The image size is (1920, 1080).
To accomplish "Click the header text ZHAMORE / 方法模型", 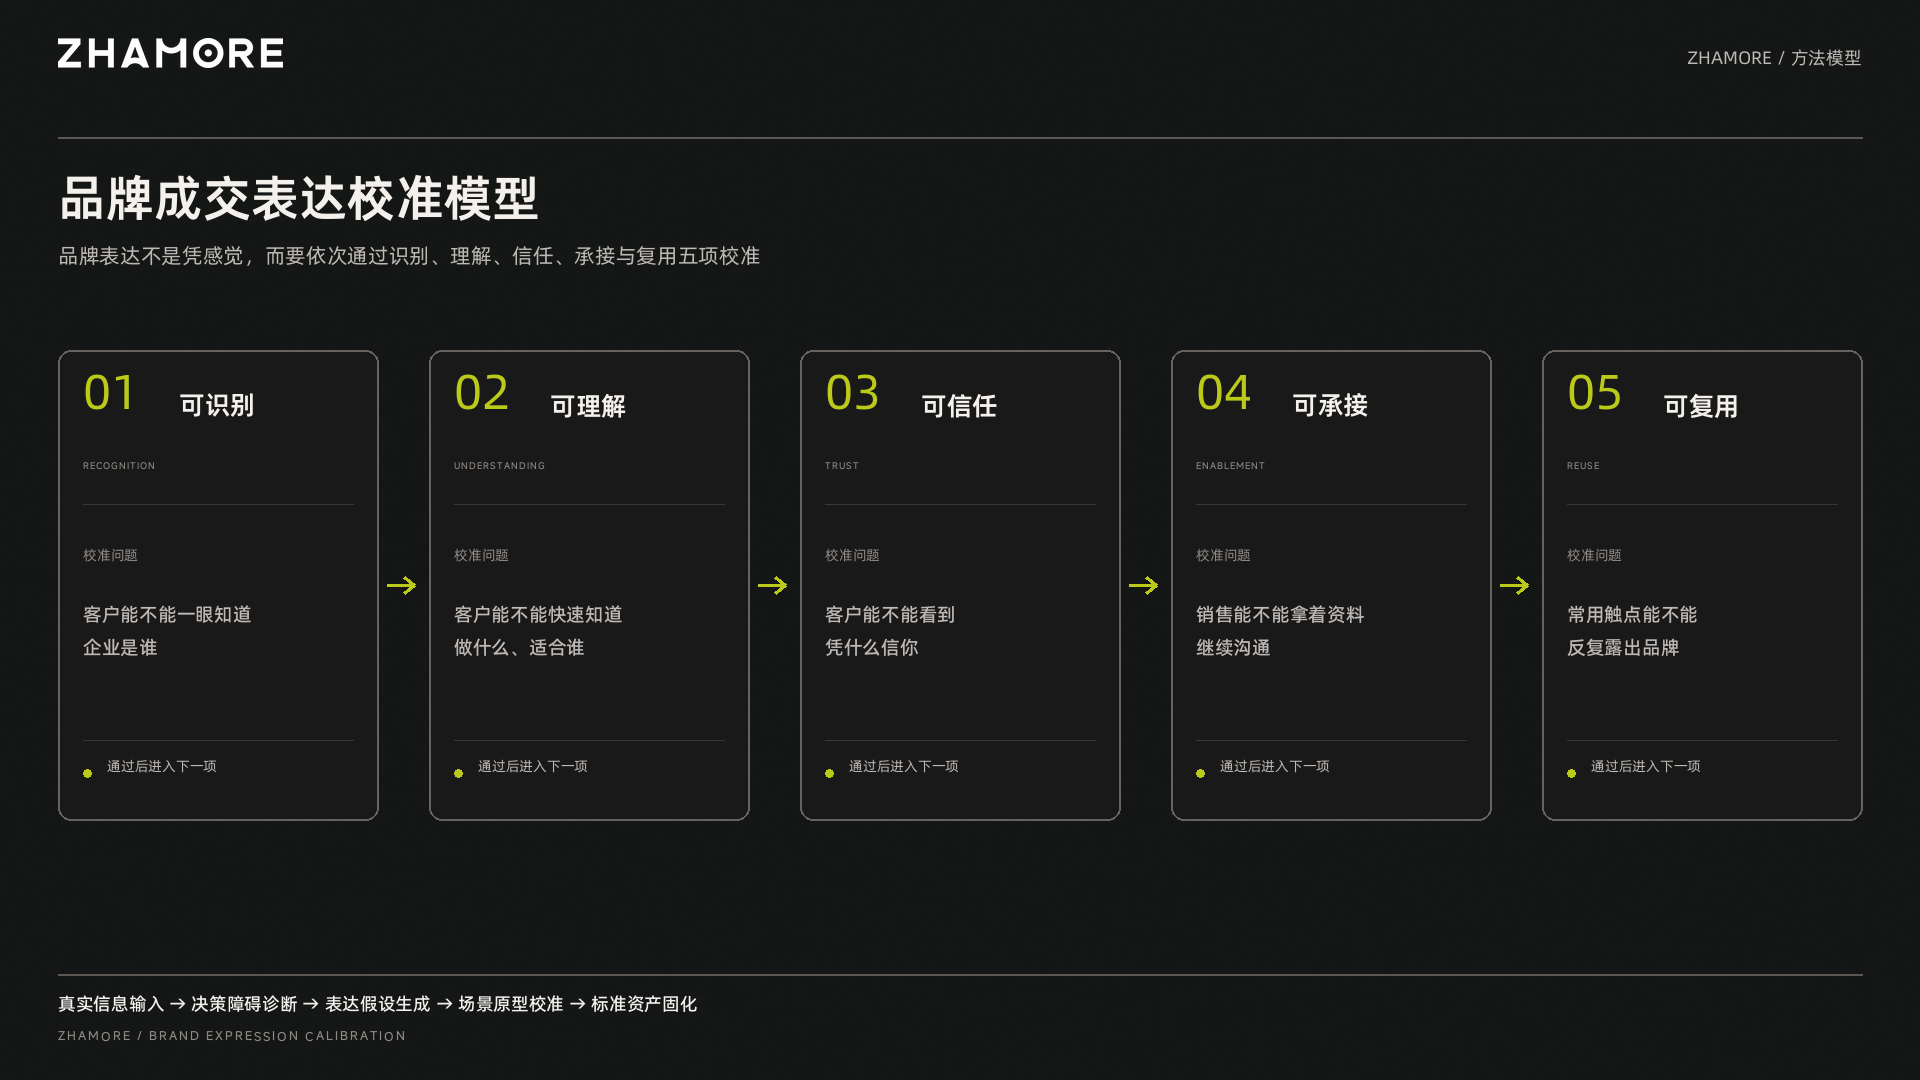I will click(x=1774, y=58).
